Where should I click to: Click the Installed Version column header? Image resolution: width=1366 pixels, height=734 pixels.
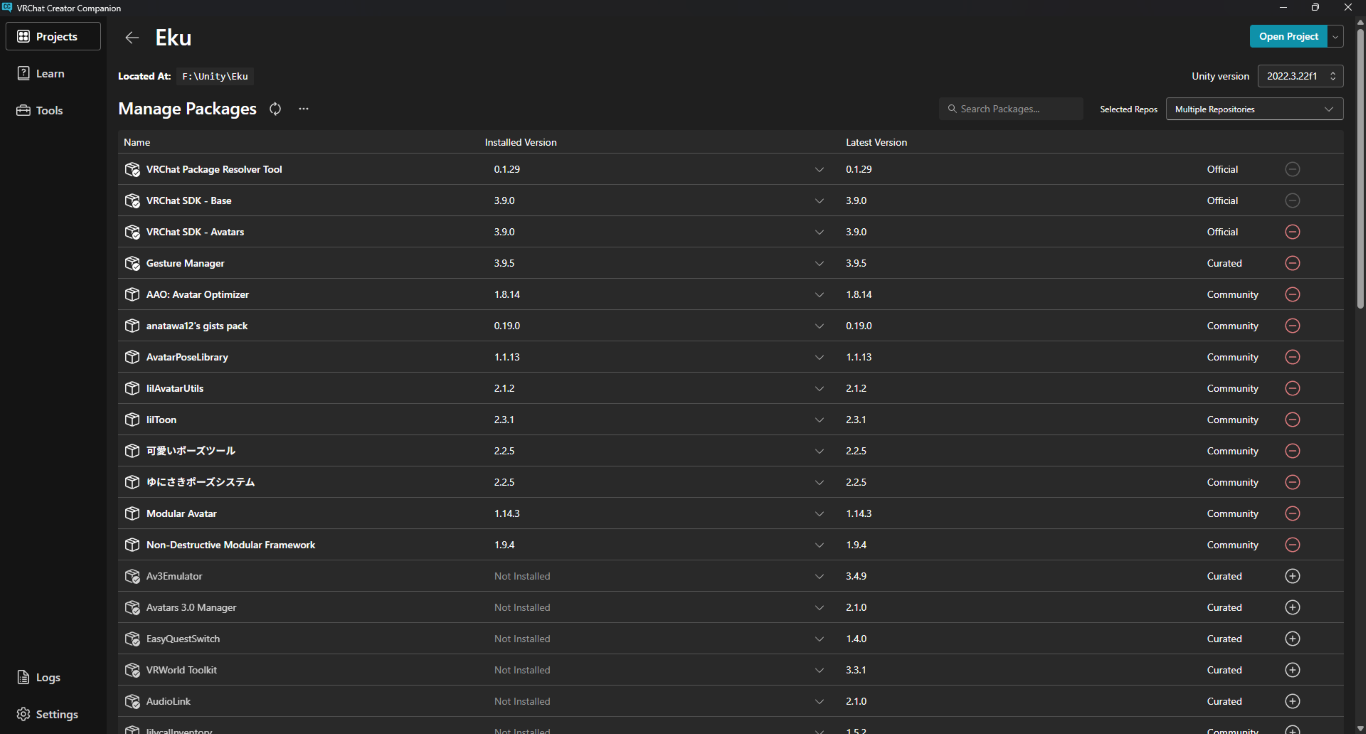(521, 142)
